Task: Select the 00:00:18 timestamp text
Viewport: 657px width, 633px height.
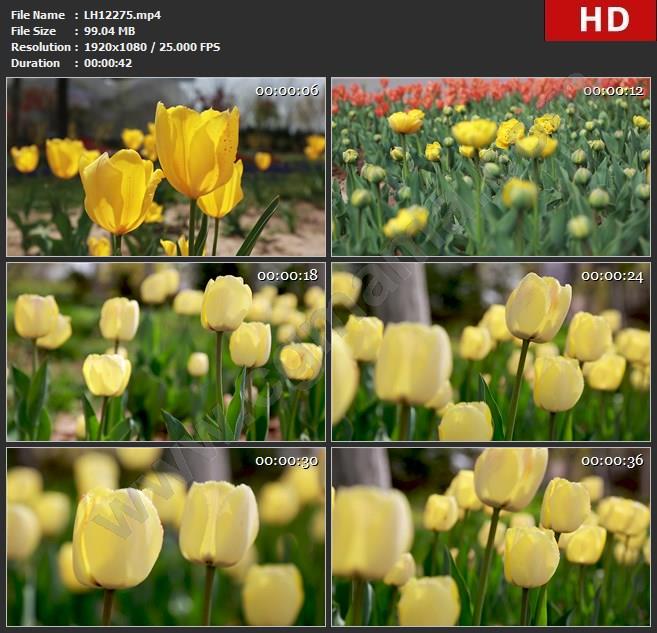Action: click(x=288, y=275)
